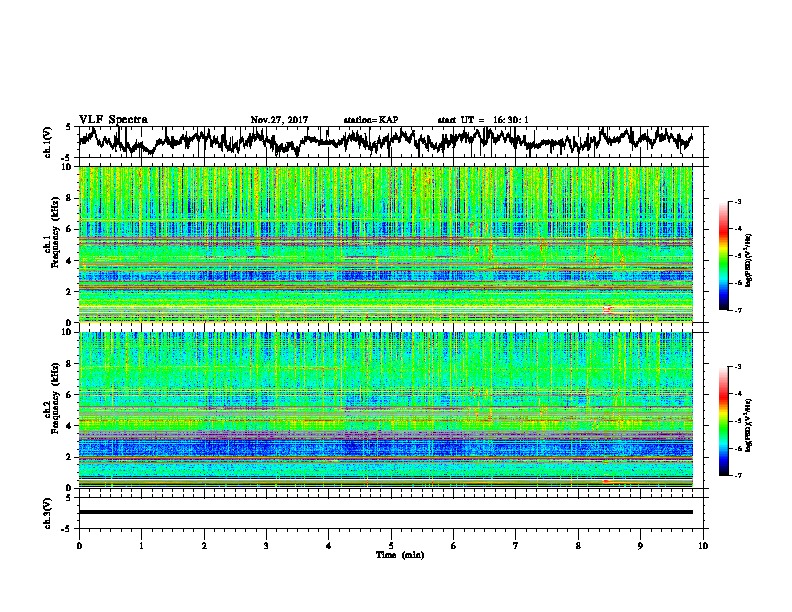Click the "7" tick on the time axis
The height and width of the screenshot is (612, 792).
[x=516, y=545]
